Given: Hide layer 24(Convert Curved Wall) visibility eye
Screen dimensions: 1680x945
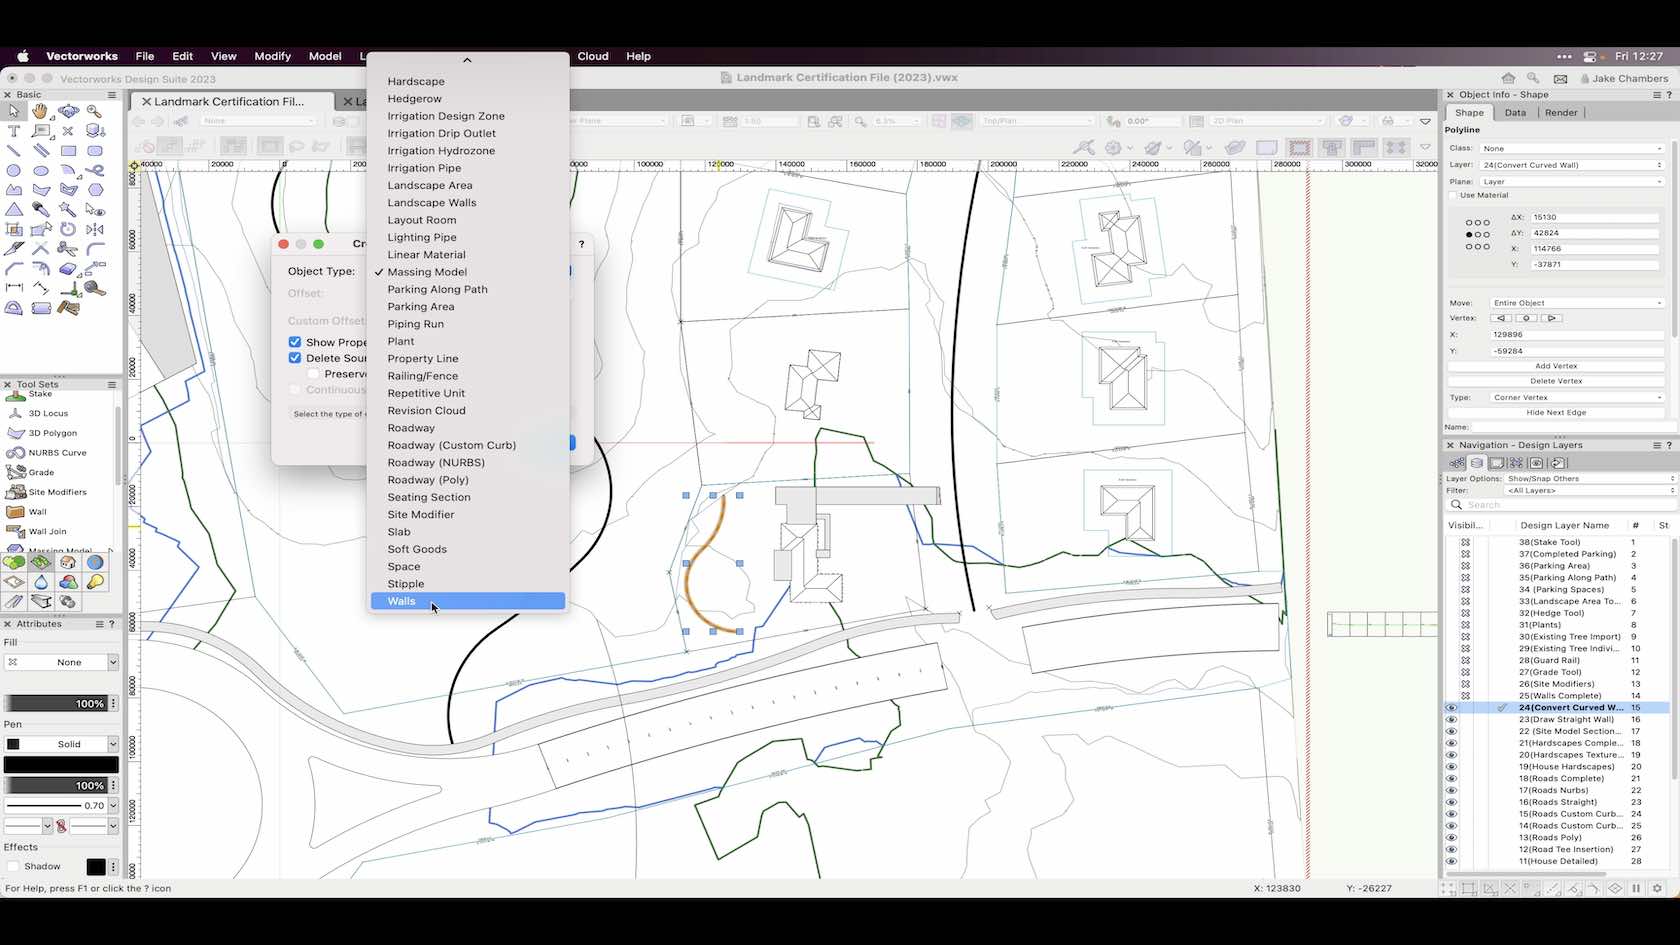Looking at the screenshot, I should click(x=1451, y=708).
